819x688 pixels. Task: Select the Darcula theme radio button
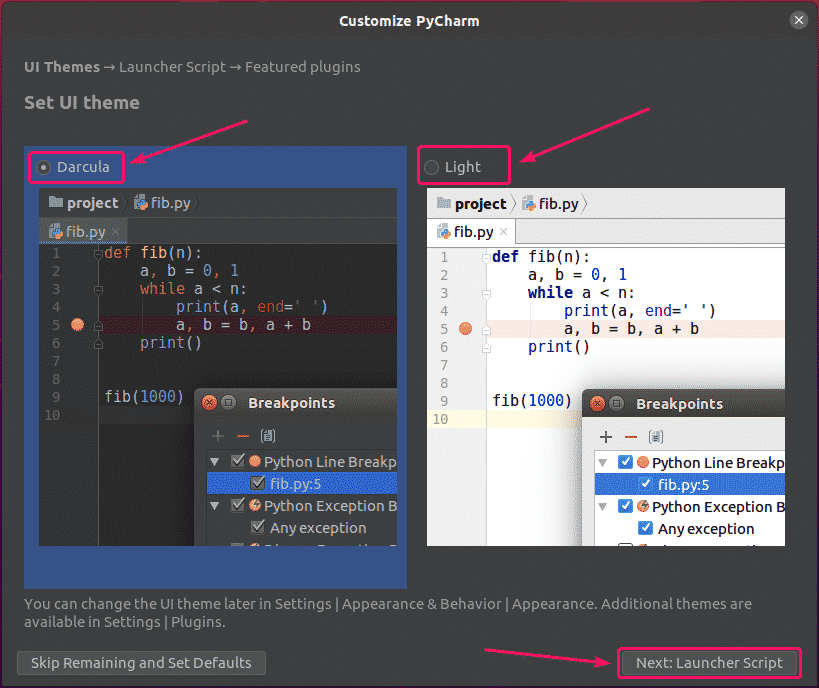point(43,167)
